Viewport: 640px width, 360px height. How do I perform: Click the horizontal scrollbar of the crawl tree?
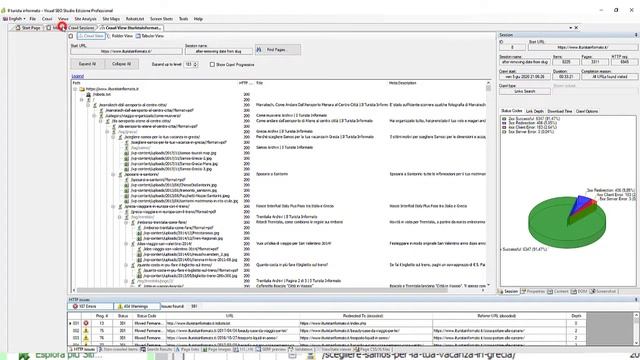point(279,290)
